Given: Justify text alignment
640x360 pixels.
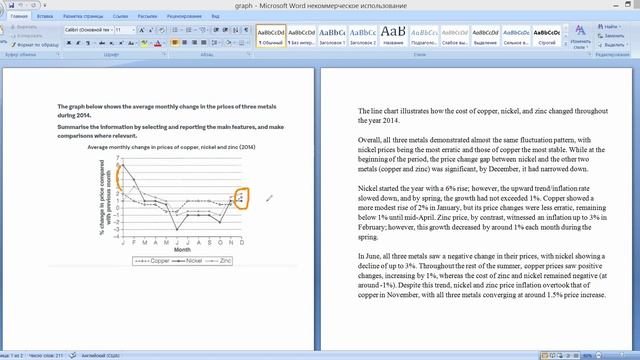Looking at the screenshot, I should pyautogui.click(x=204, y=43).
